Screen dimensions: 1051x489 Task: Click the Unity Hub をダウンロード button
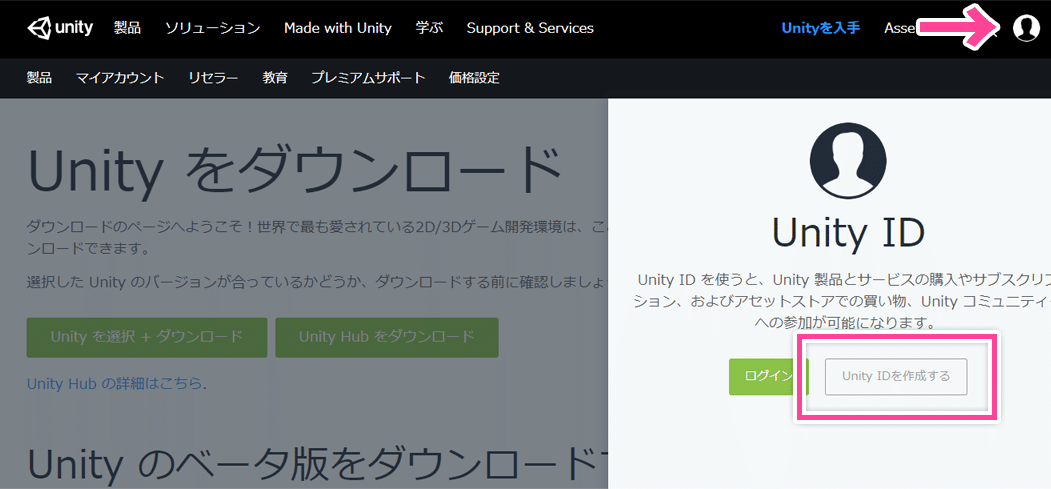coord(387,337)
